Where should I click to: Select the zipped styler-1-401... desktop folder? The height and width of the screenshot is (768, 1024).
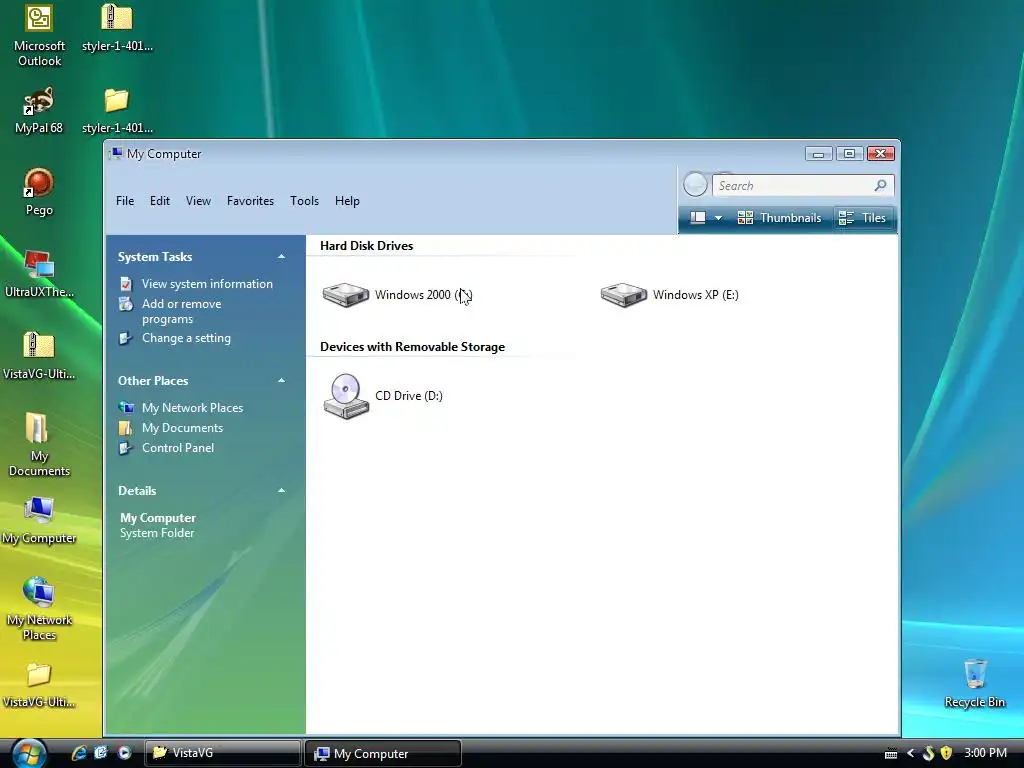118,29
